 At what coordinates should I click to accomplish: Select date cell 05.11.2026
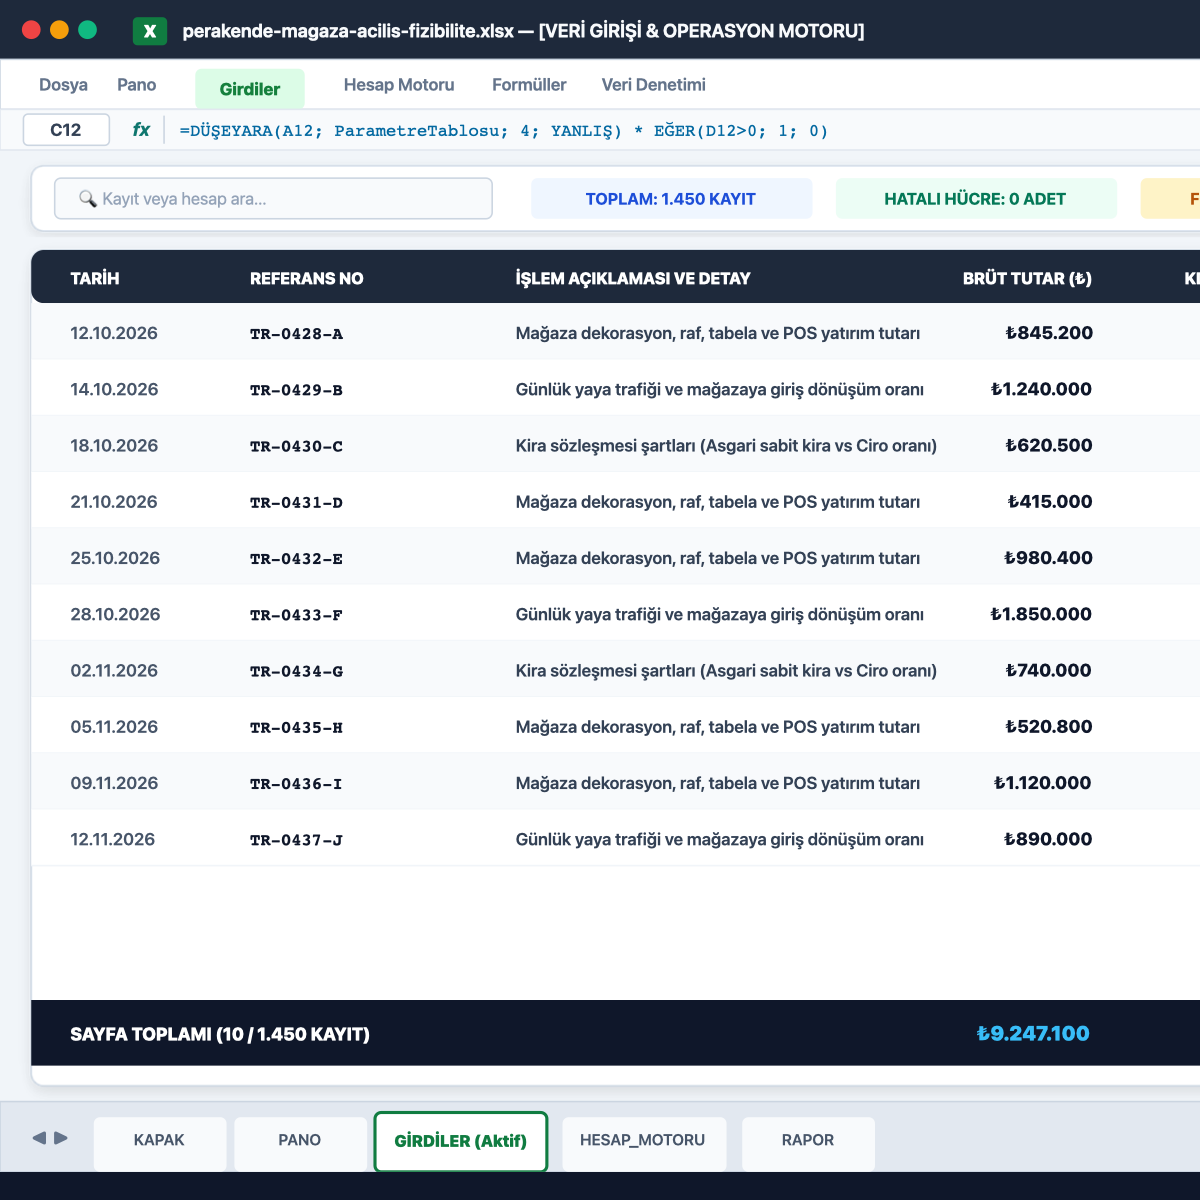[114, 726]
